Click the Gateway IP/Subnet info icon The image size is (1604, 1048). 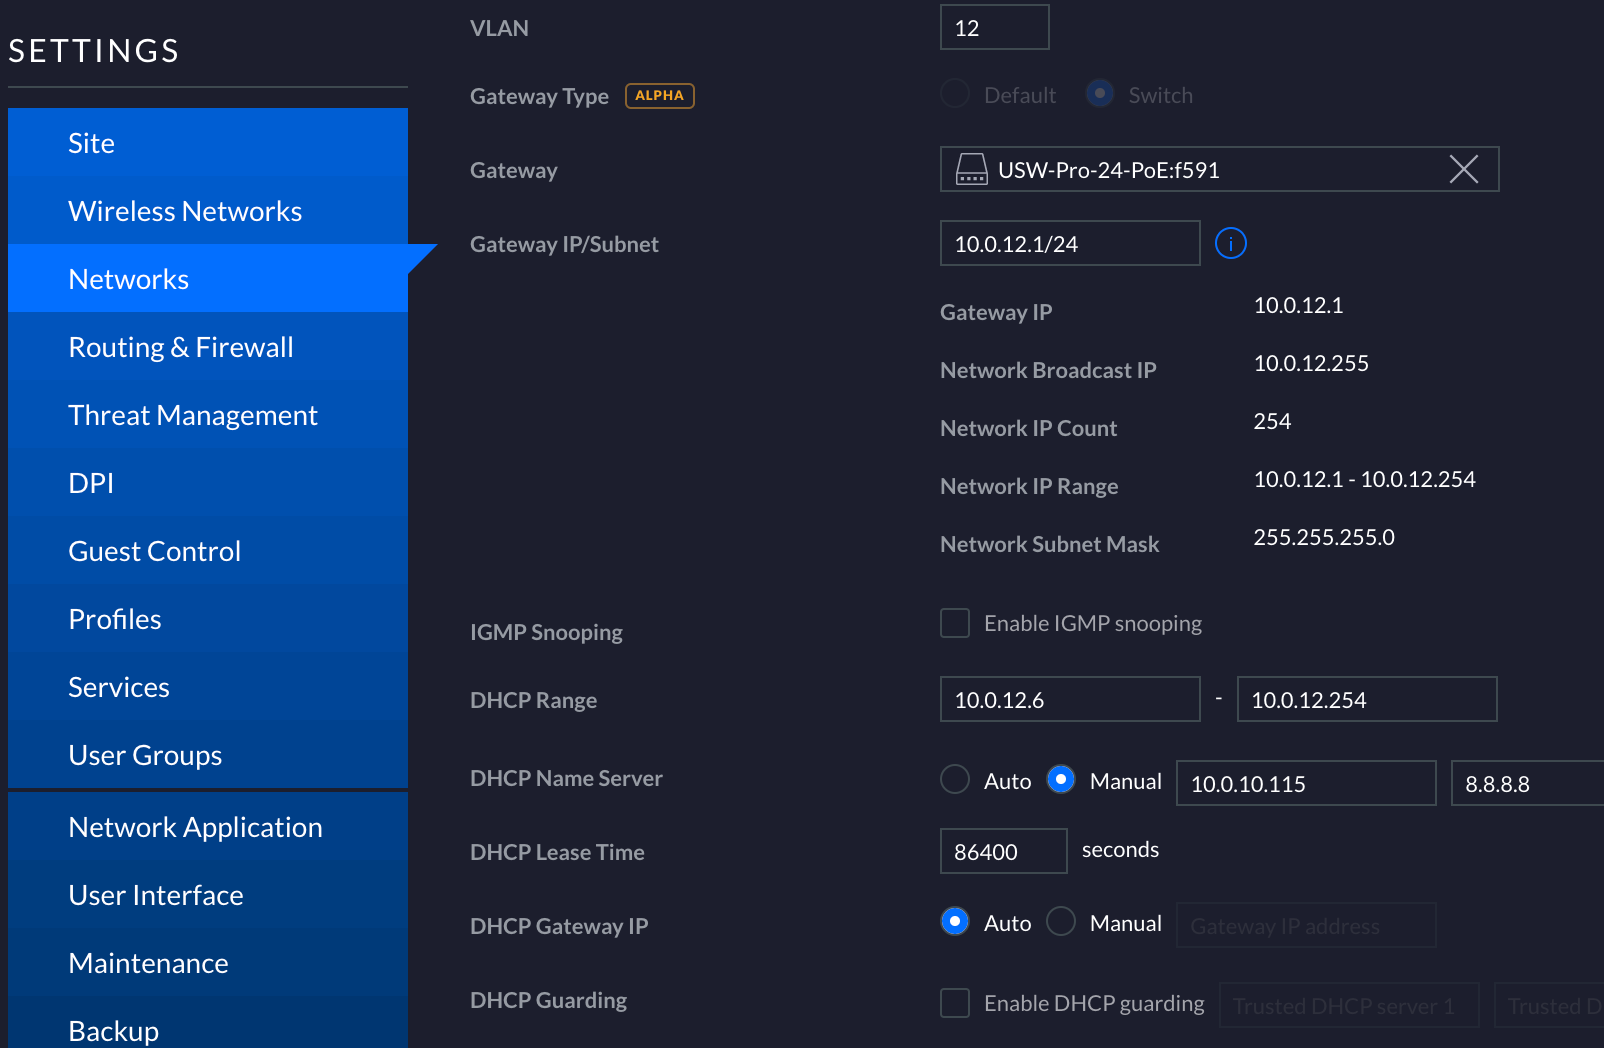tap(1230, 243)
